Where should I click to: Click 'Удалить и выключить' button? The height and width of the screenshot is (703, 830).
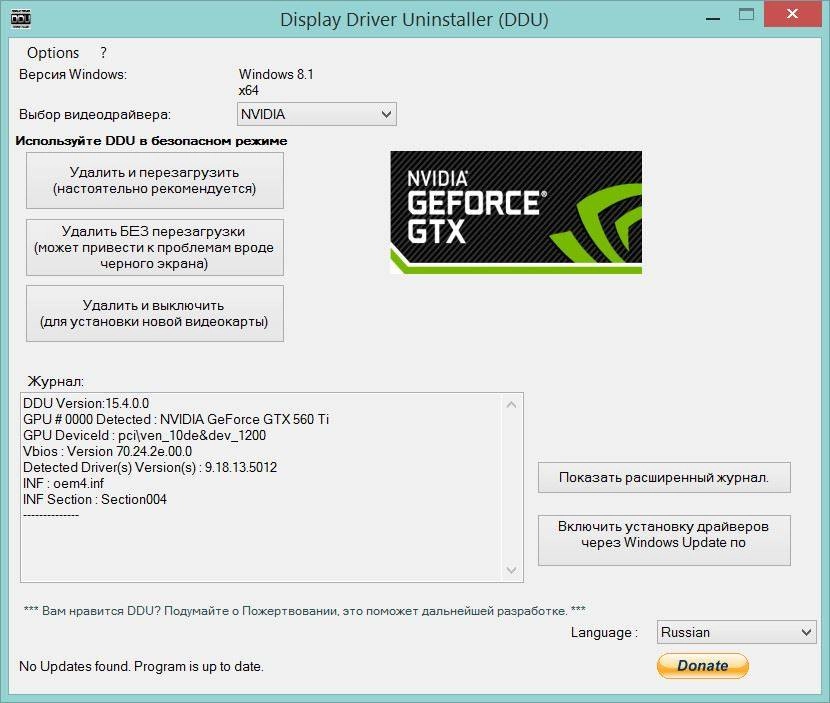[155, 313]
